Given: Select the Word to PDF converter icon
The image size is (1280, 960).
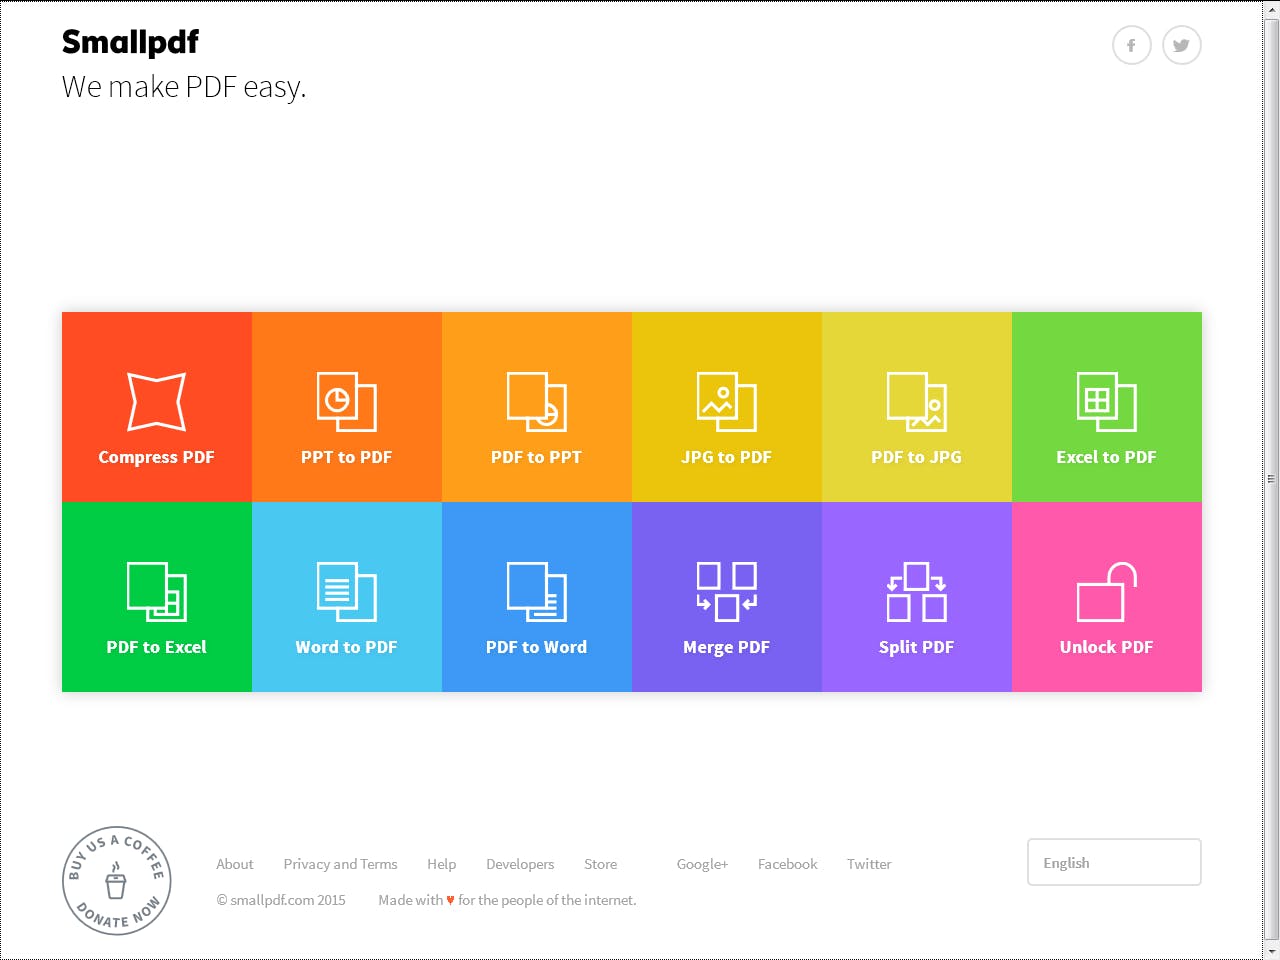Looking at the screenshot, I should tap(347, 591).
